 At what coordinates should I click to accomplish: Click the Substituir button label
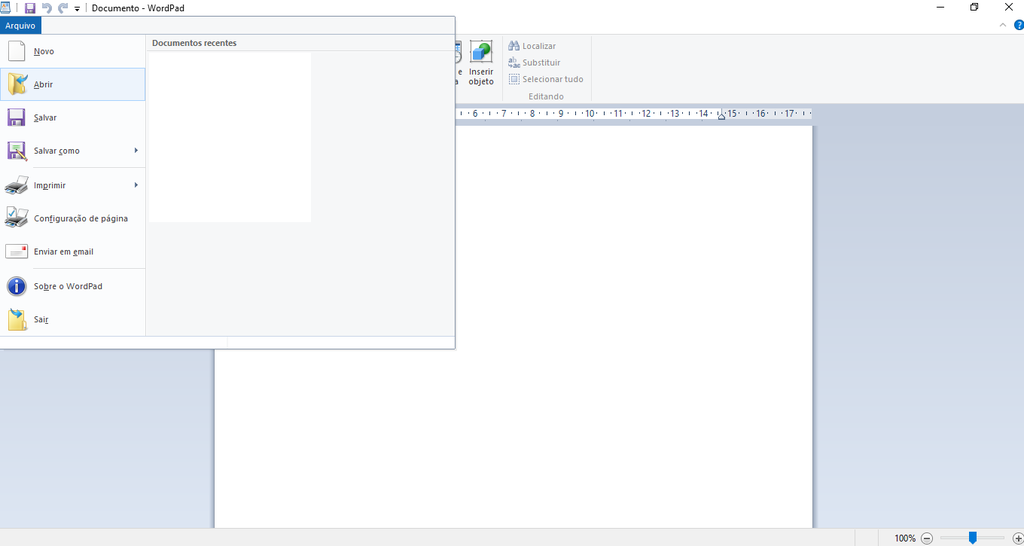pyautogui.click(x=541, y=63)
